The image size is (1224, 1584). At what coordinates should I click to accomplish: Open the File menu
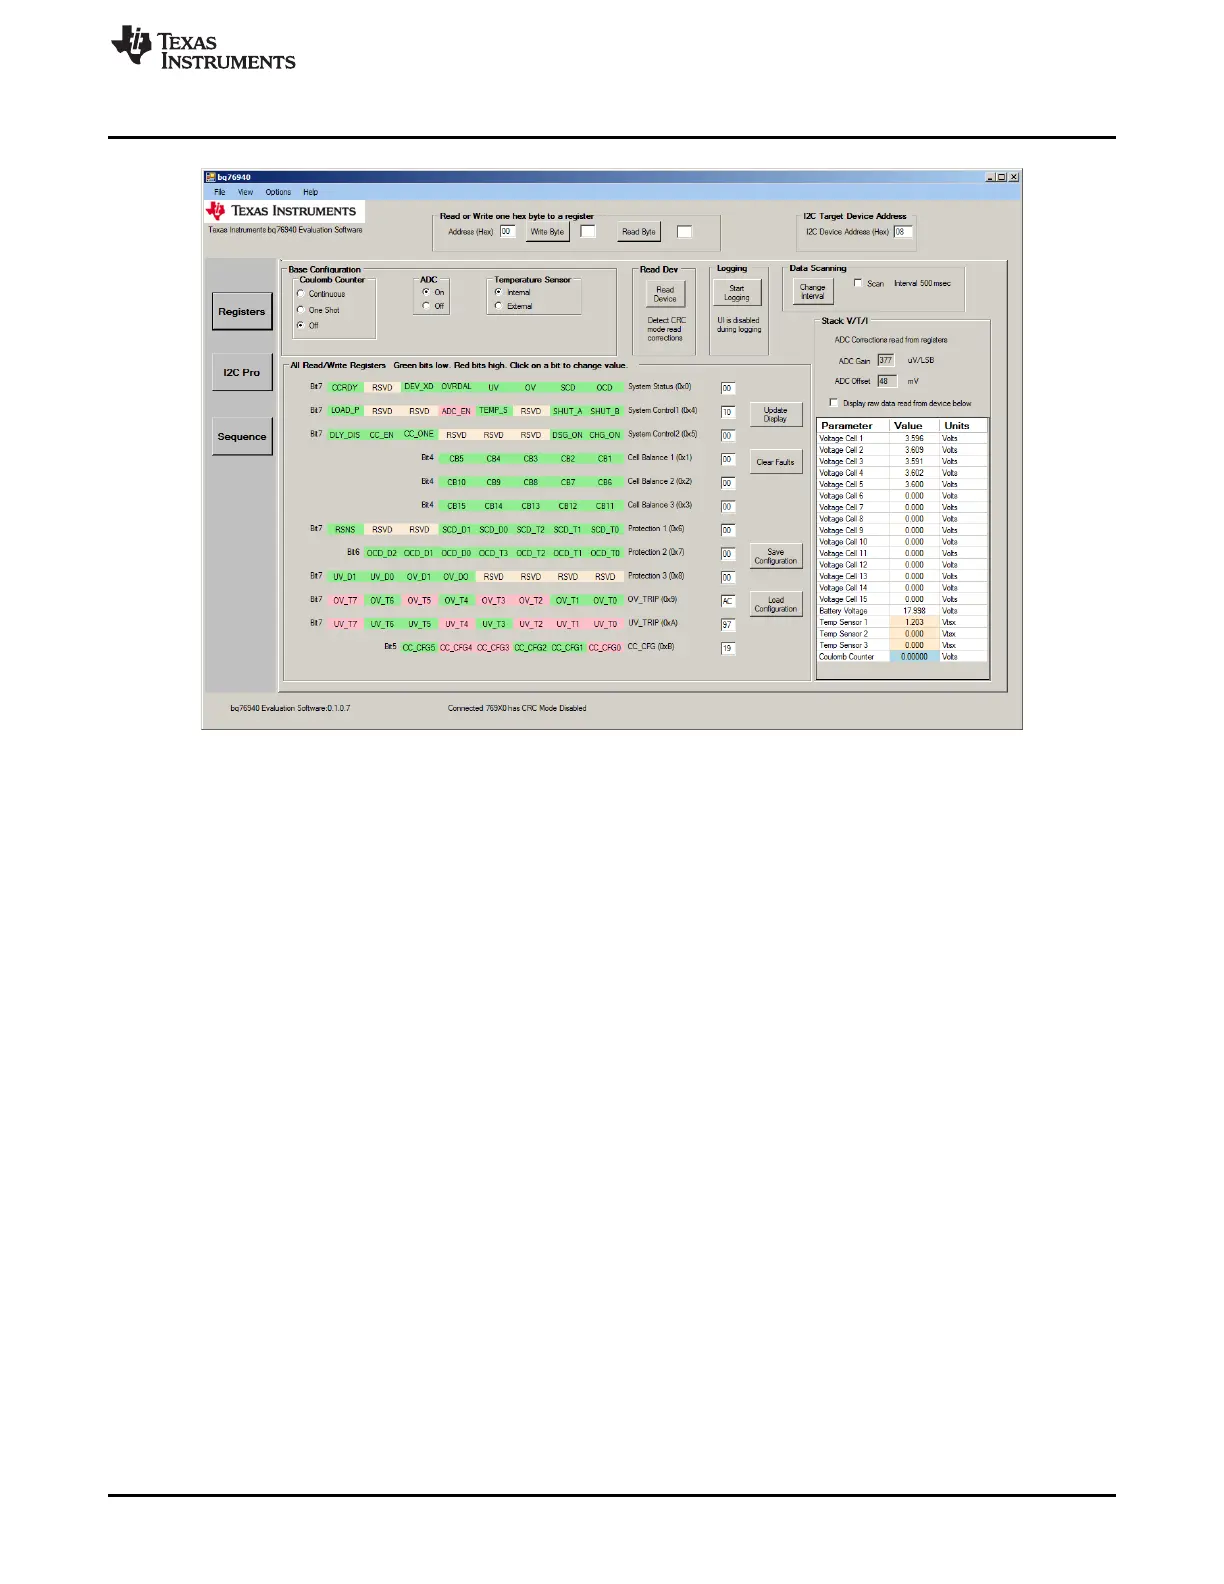click(220, 192)
